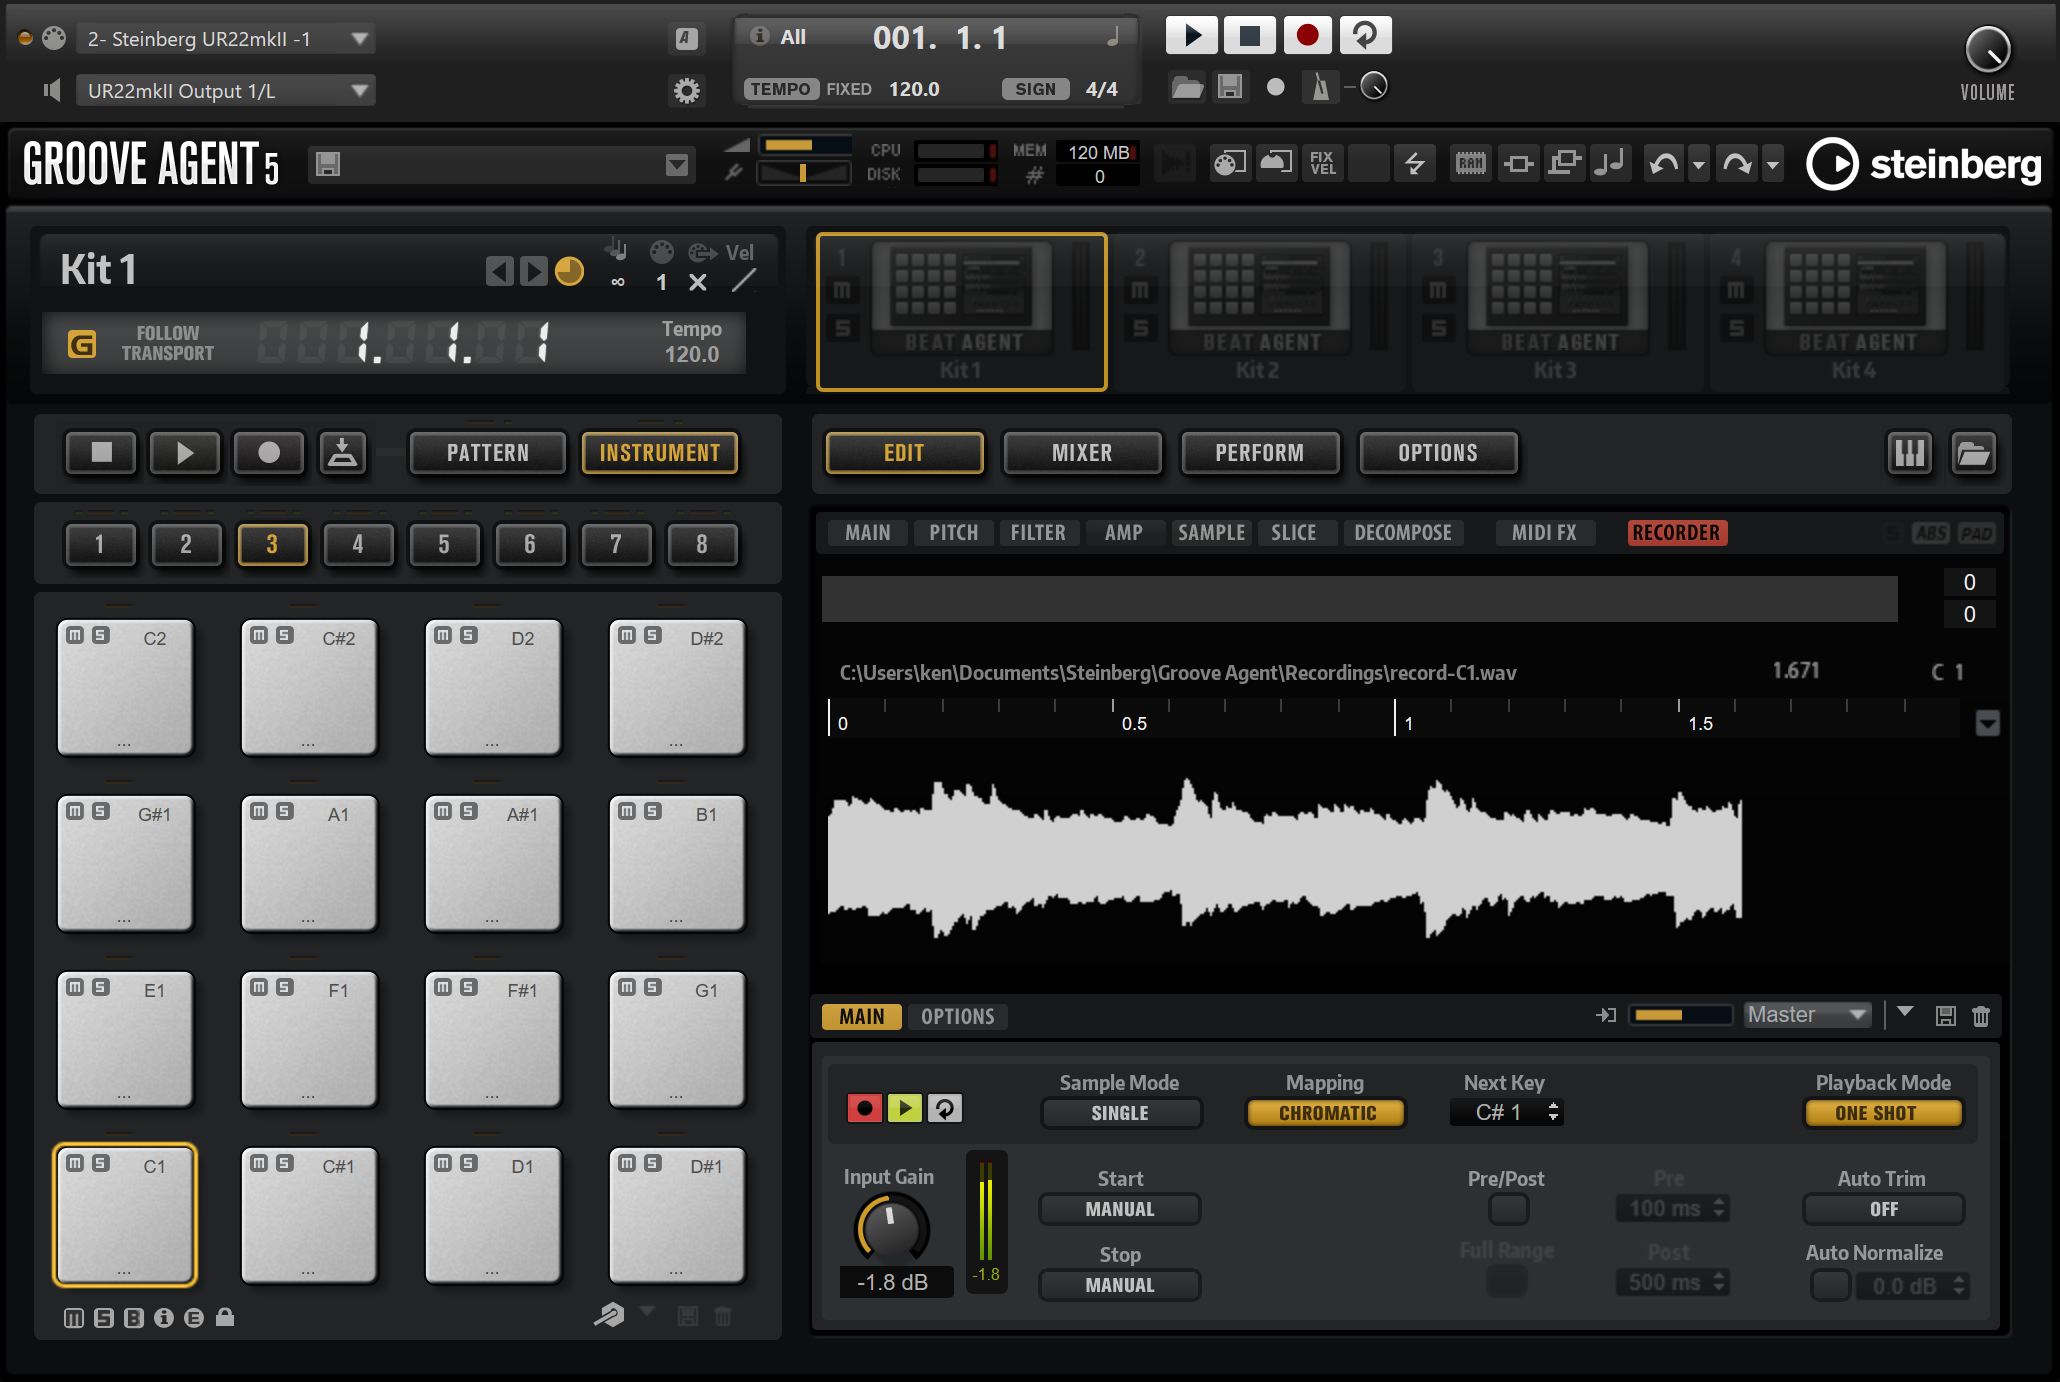Select pad group 5
The image size is (2060, 1382).
(x=444, y=544)
